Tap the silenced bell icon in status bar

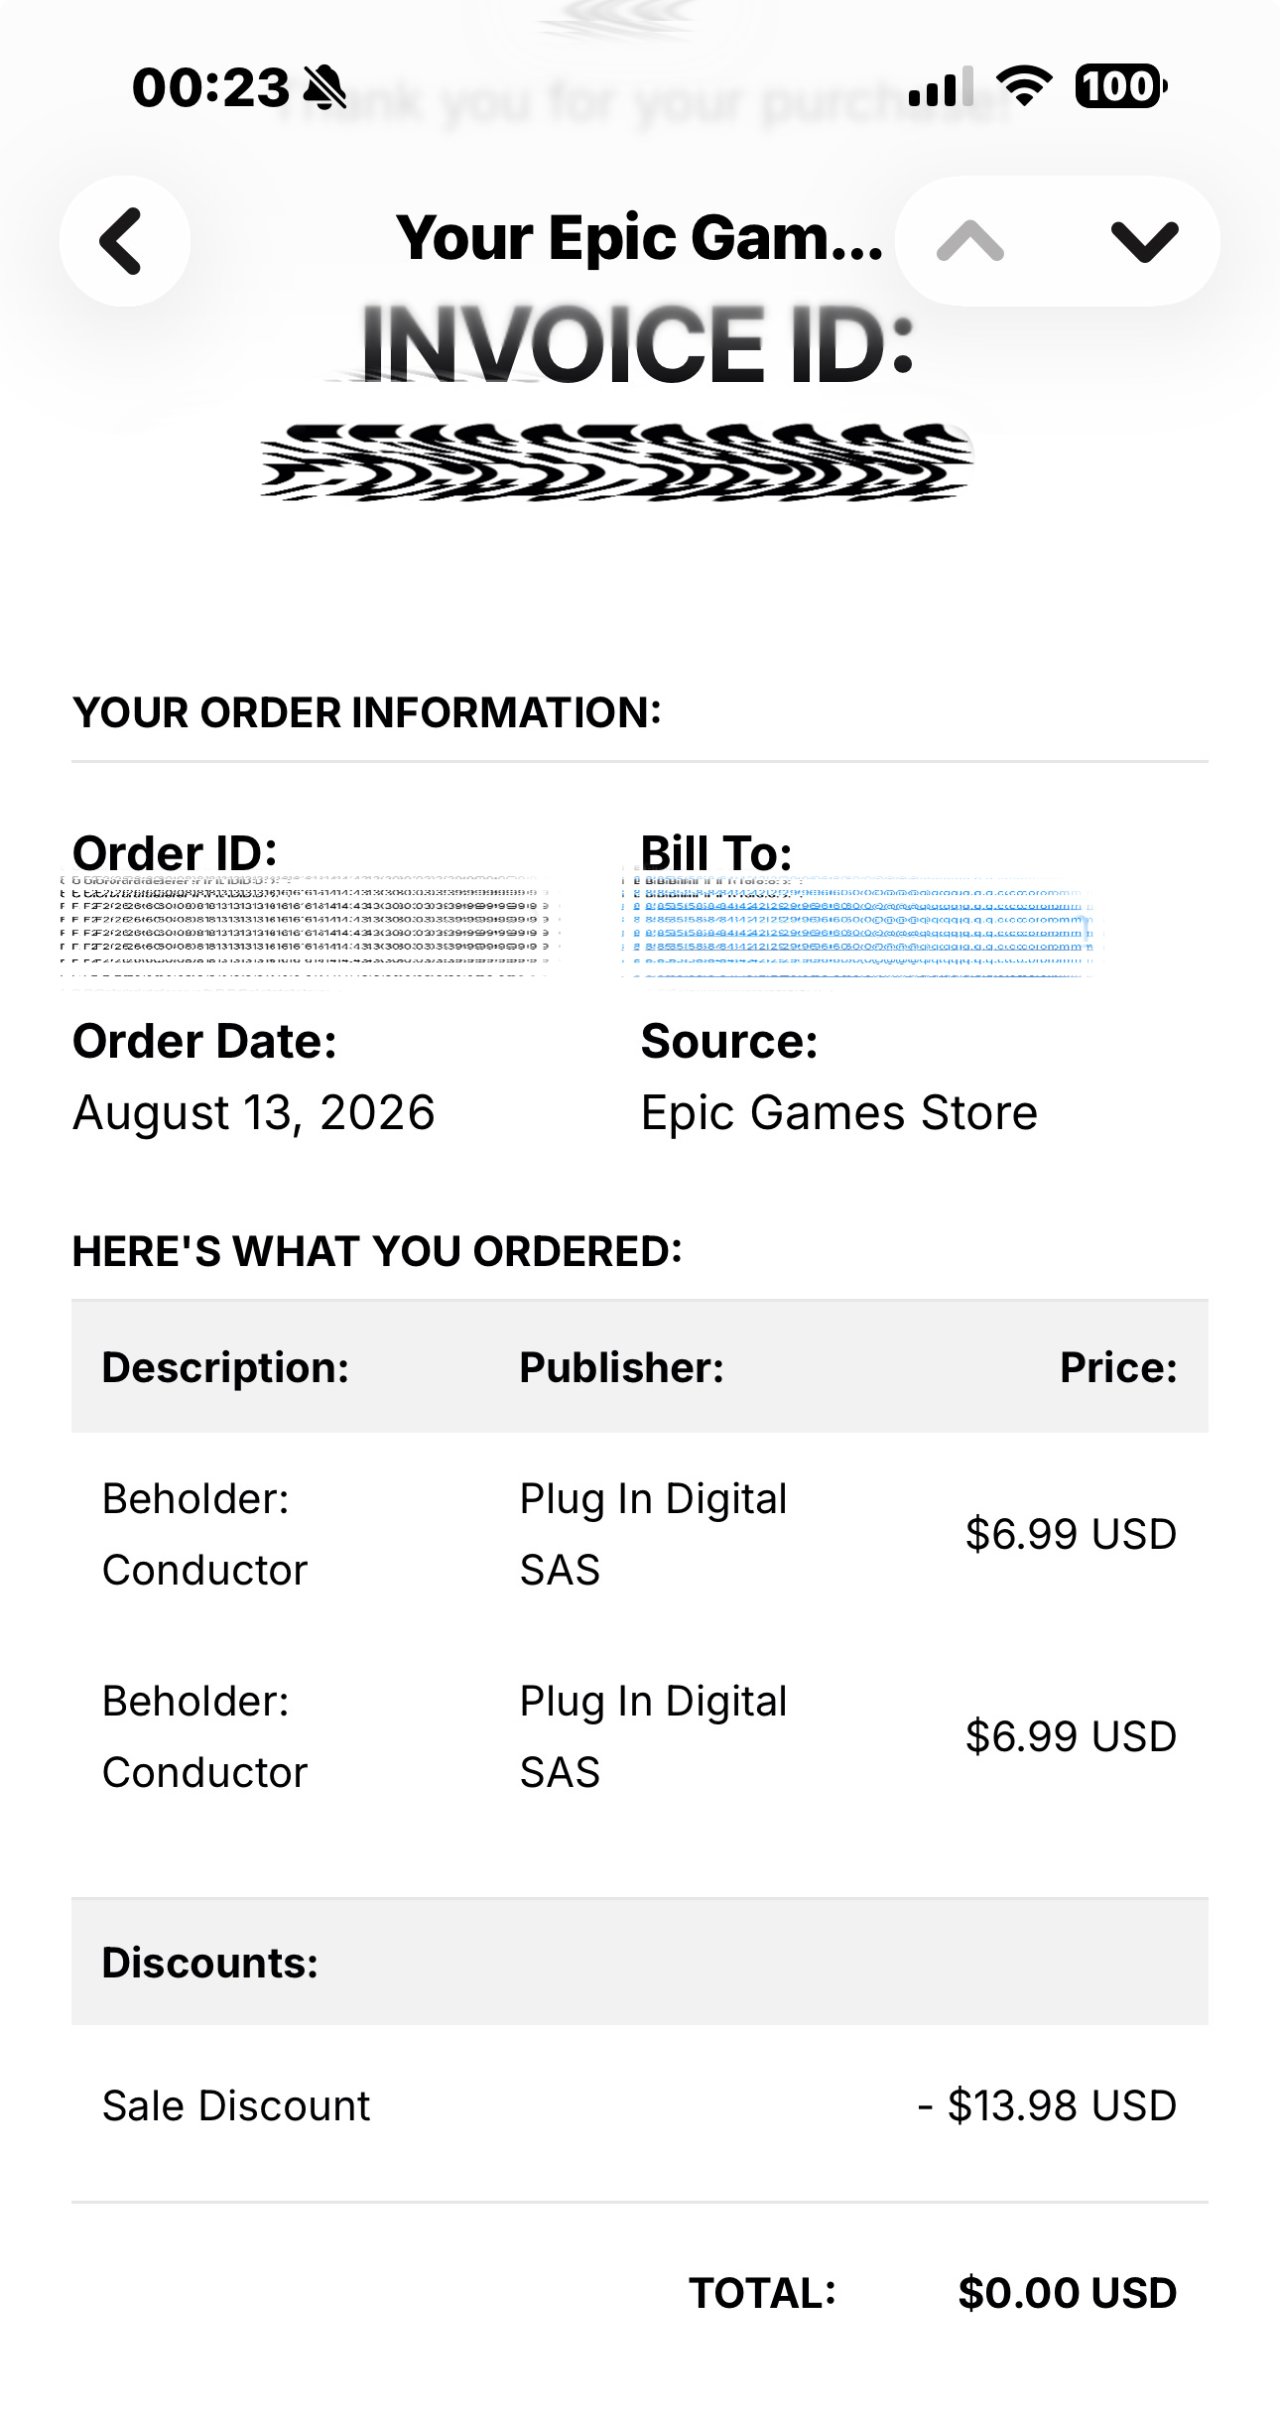[x=325, y=88]
